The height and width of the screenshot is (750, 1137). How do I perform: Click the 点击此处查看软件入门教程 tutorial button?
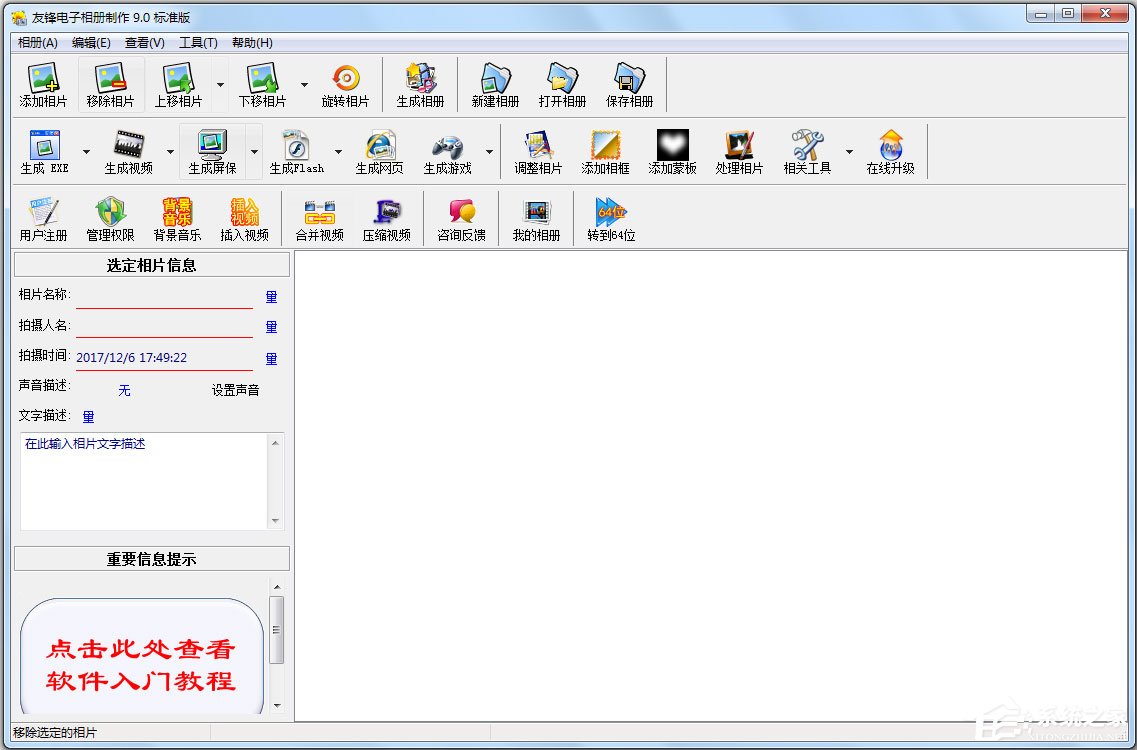click(141, 664)
